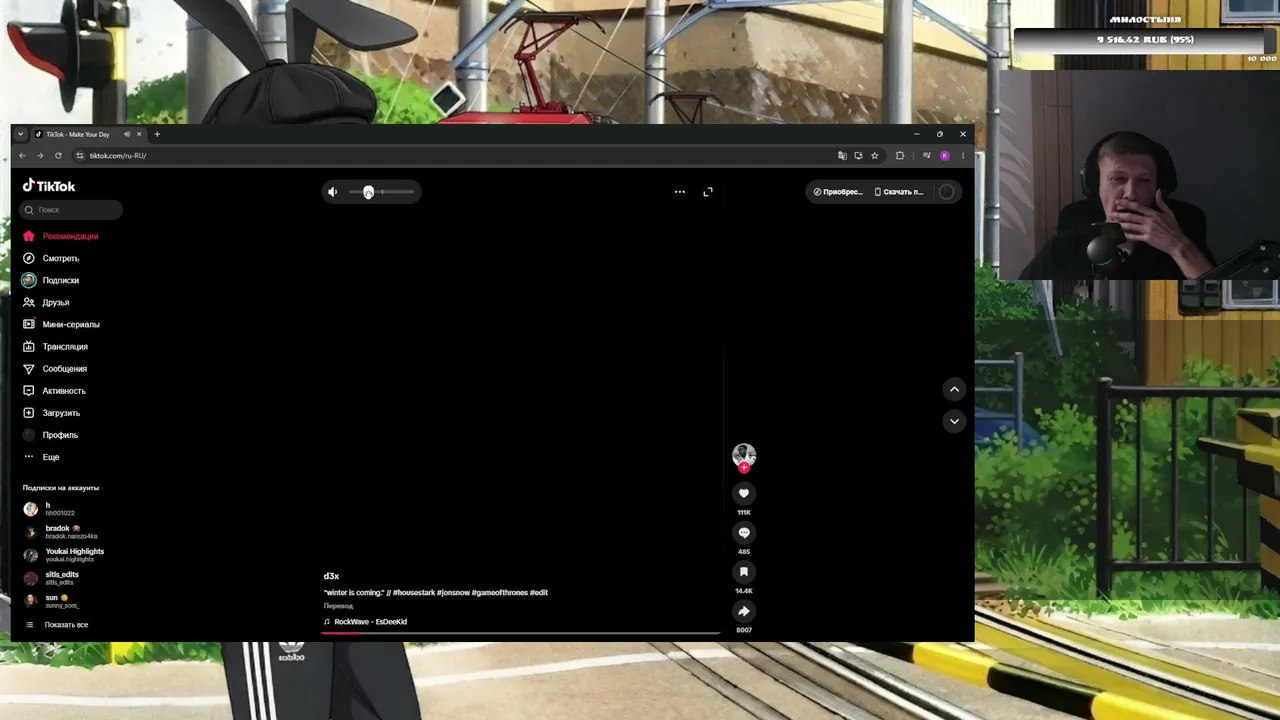This screenshot has width=1280, height=720.
Task: Open sitis_edits account
Action: pyautogui.click(x=51, y=578)
